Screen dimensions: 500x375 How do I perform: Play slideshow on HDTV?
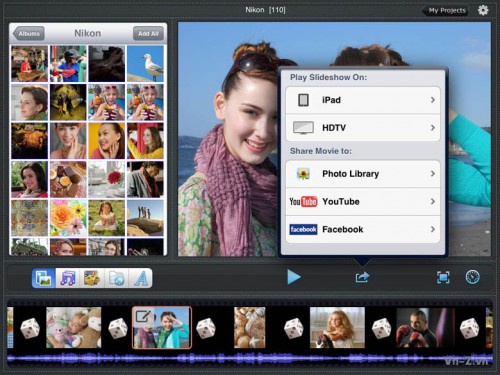tap(363, 128)
